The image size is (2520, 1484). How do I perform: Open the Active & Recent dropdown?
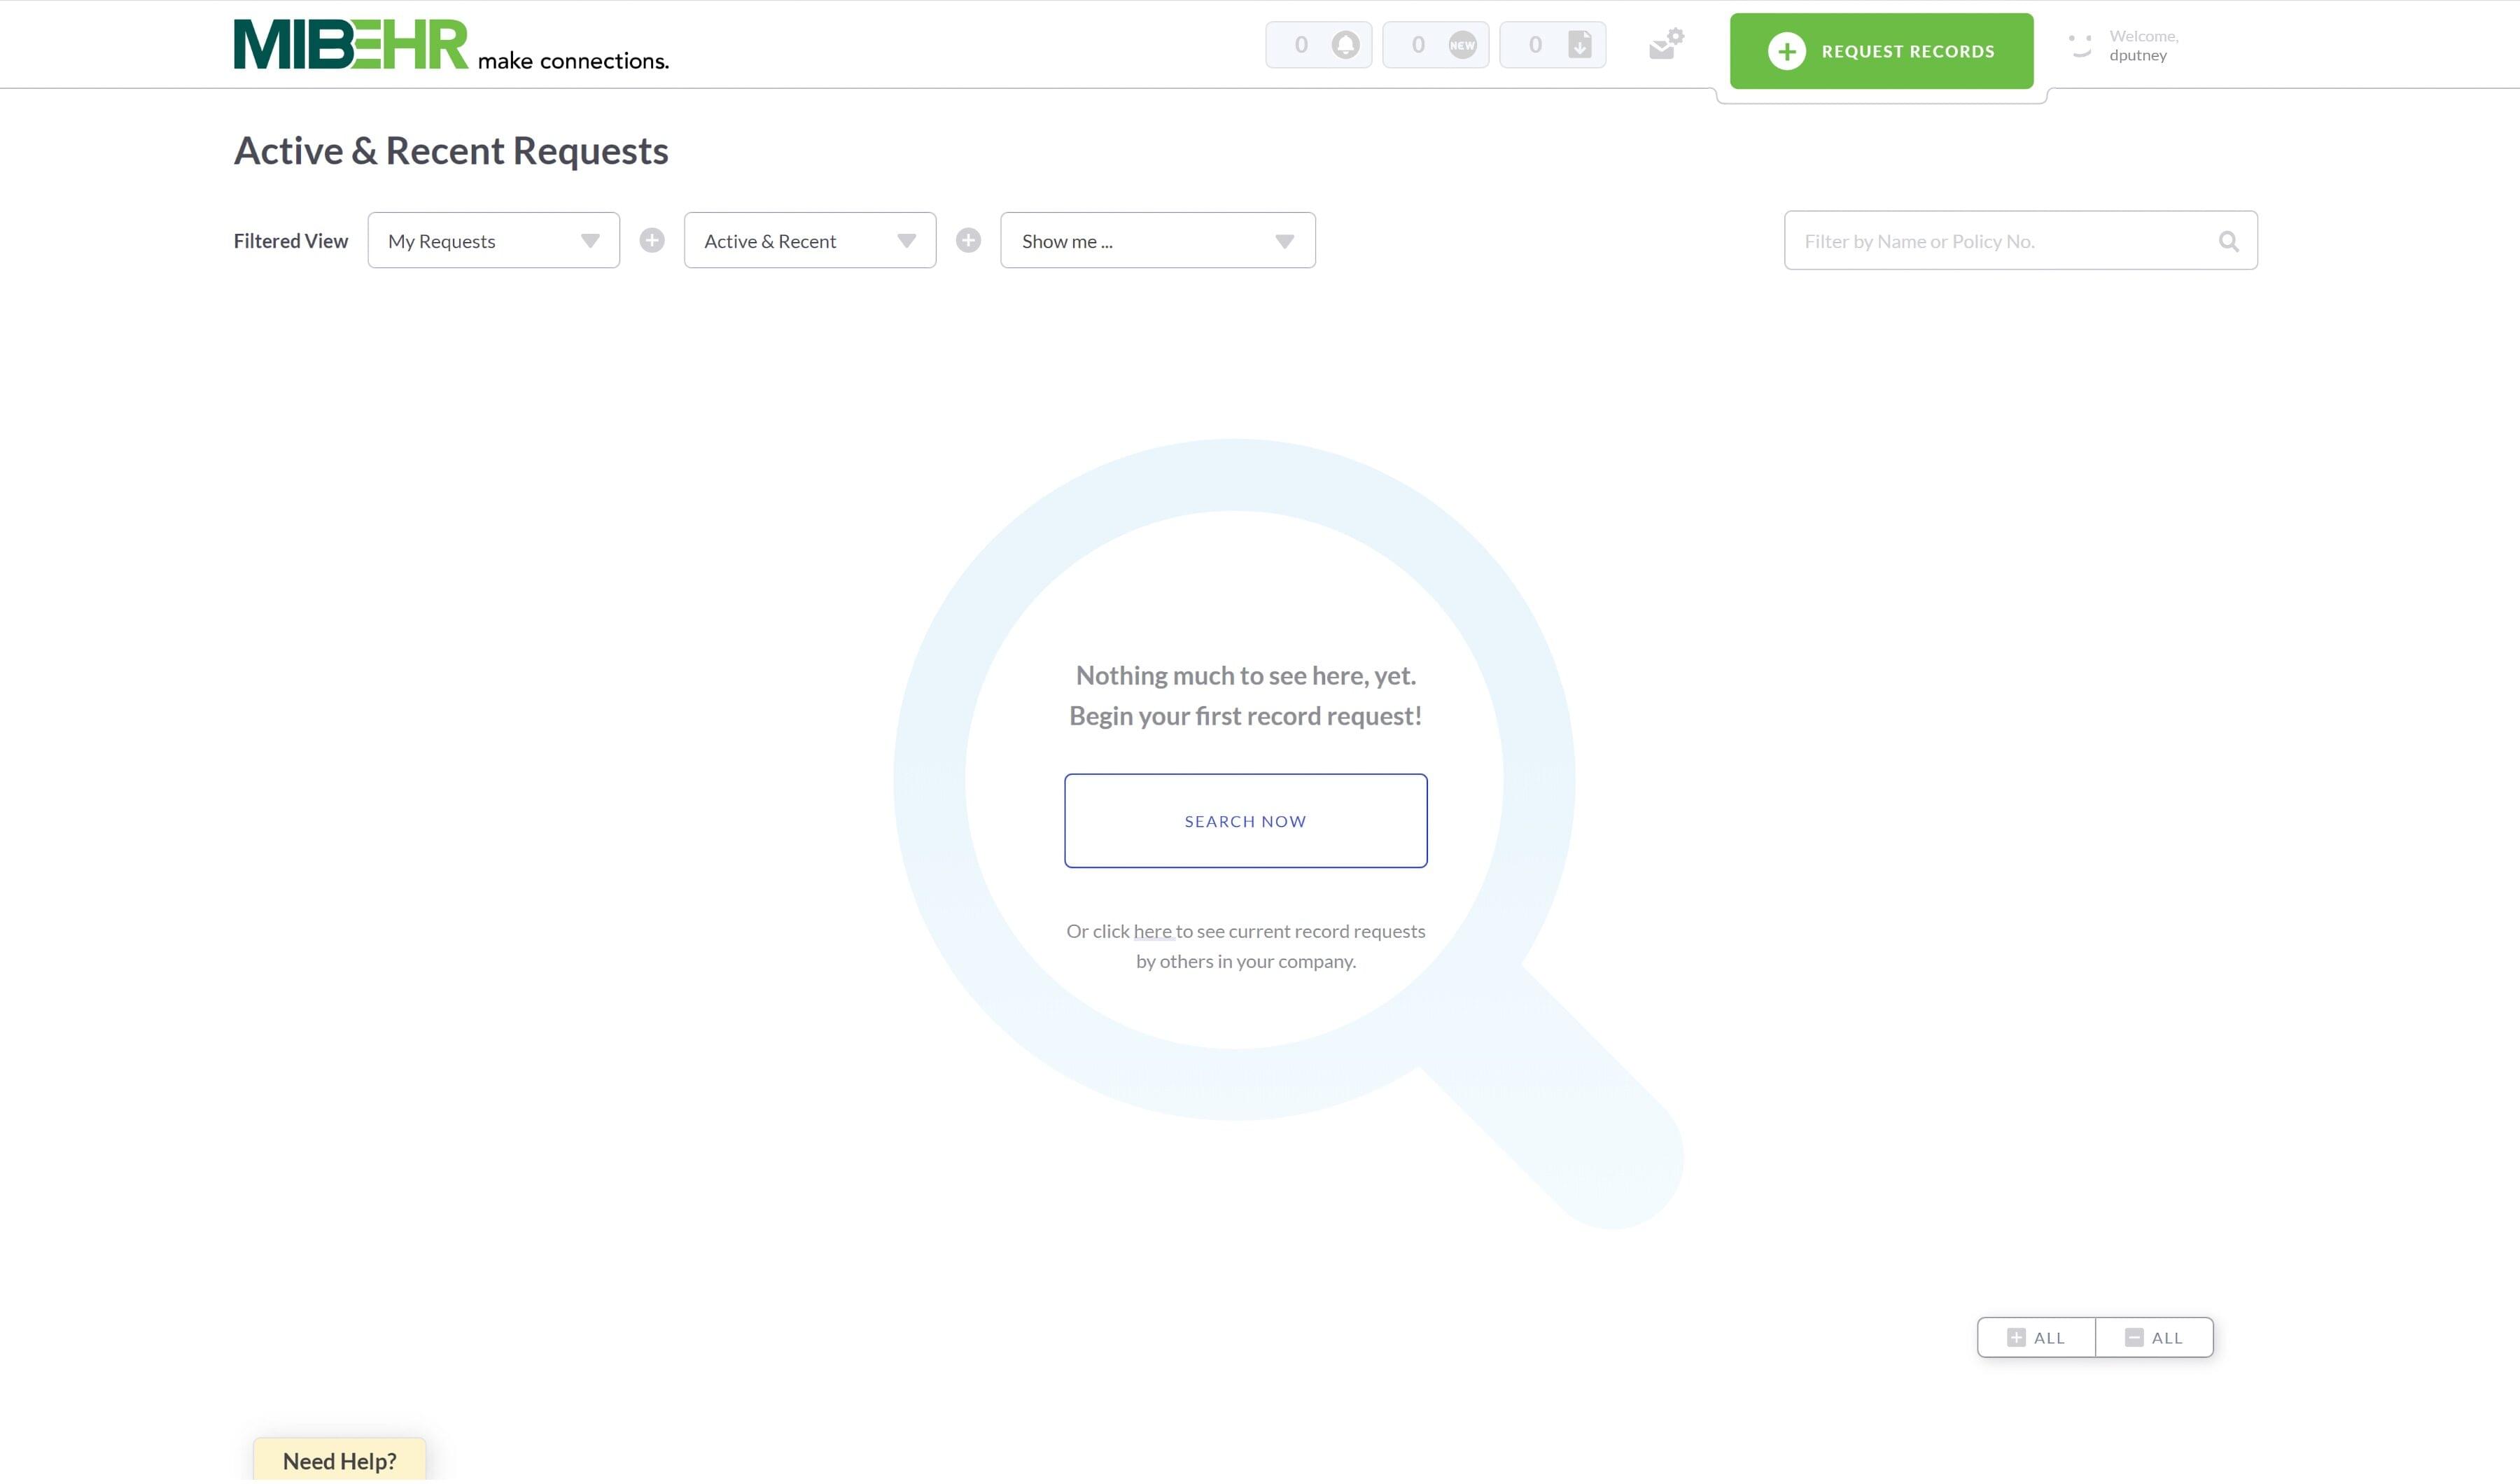(x=809, y=241)
